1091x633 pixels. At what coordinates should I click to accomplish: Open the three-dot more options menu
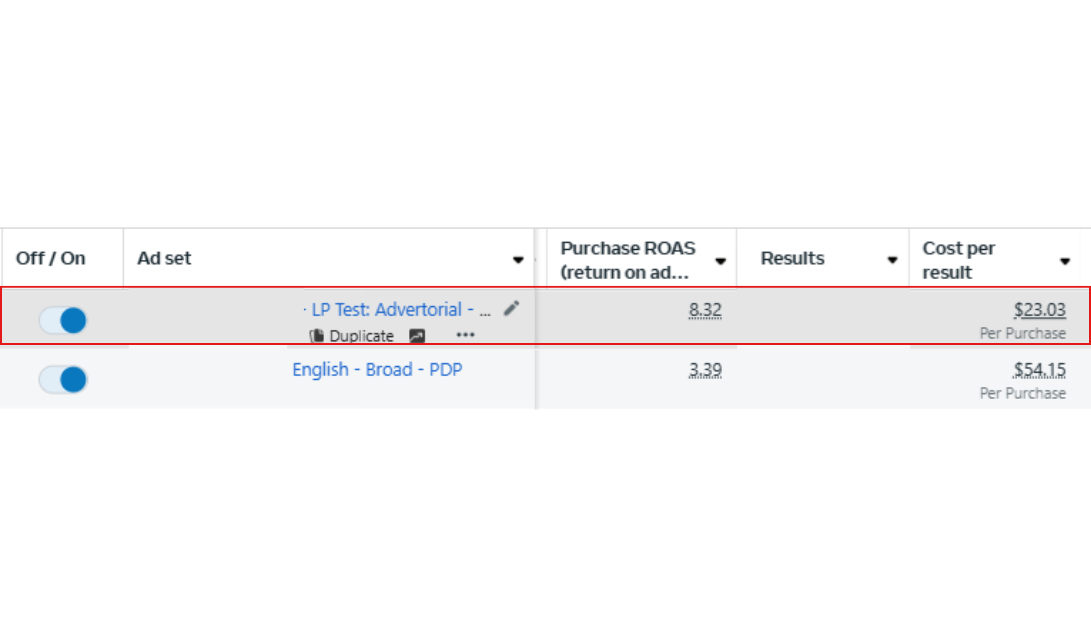(x=465, y=336)
